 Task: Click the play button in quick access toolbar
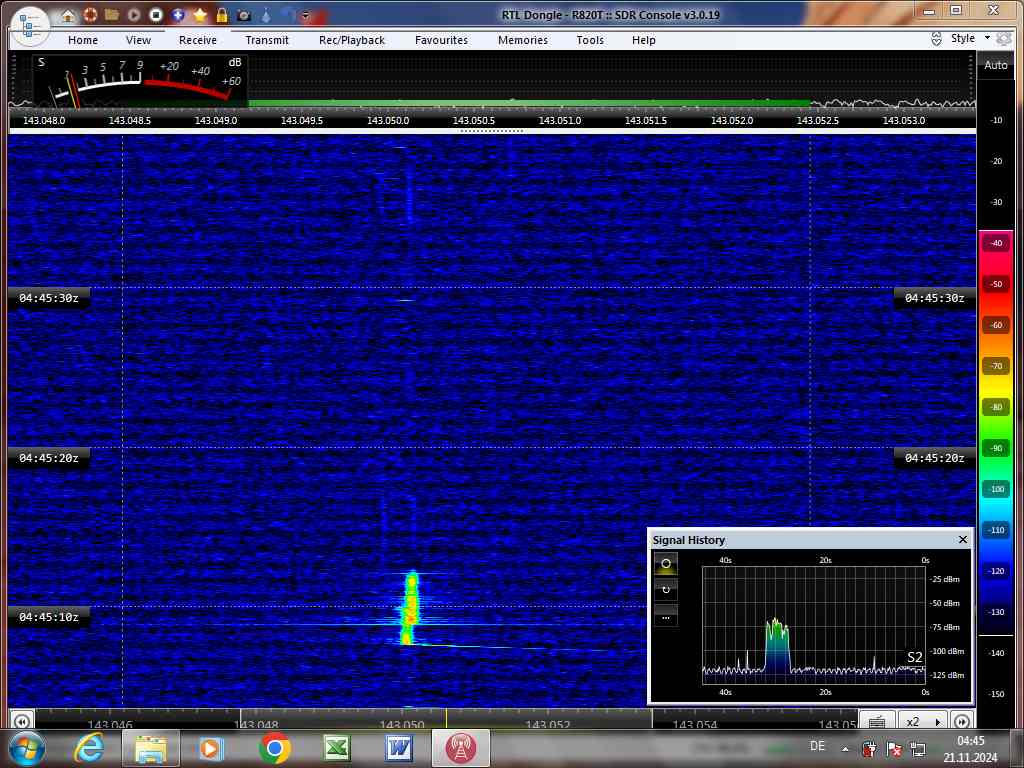point(134,14)
